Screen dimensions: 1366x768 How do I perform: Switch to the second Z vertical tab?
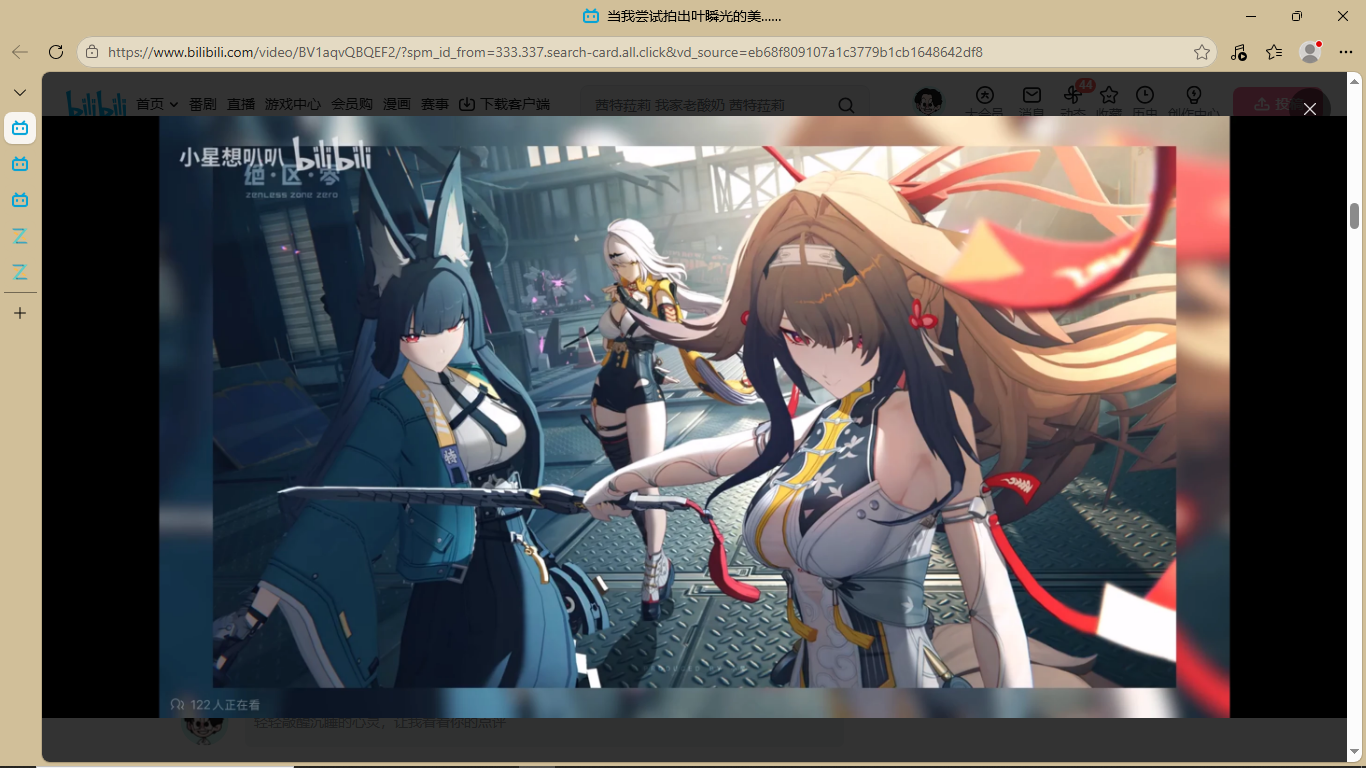pyautogui.click(x=20, y=272)
